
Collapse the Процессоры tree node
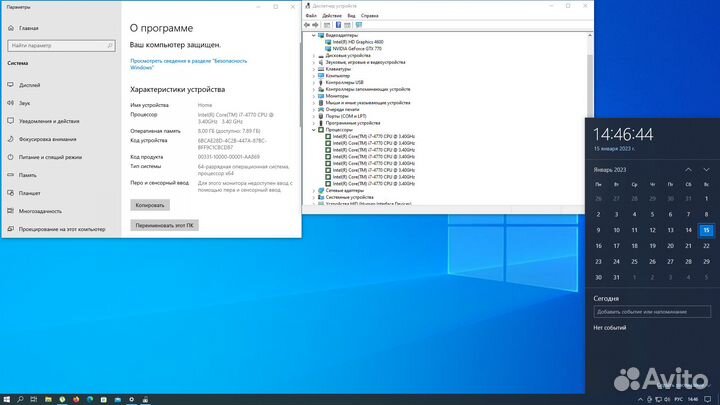315,128
